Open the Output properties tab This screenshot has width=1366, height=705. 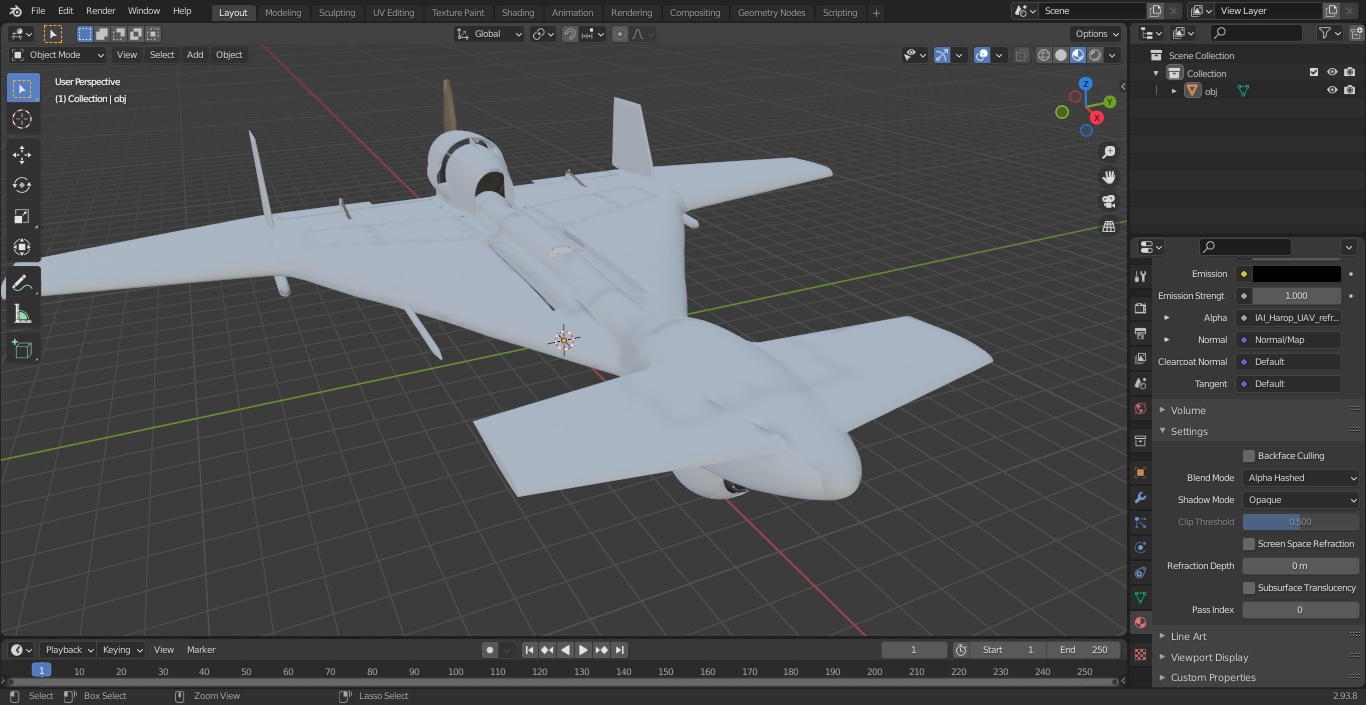point(1140,333)
